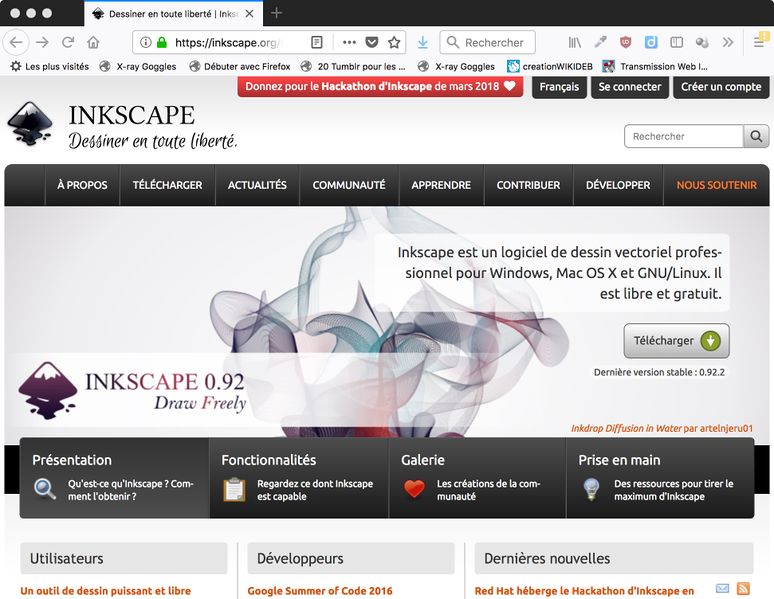
Task: Open the CONTRIBUER menu
Action: pos(528,185)
